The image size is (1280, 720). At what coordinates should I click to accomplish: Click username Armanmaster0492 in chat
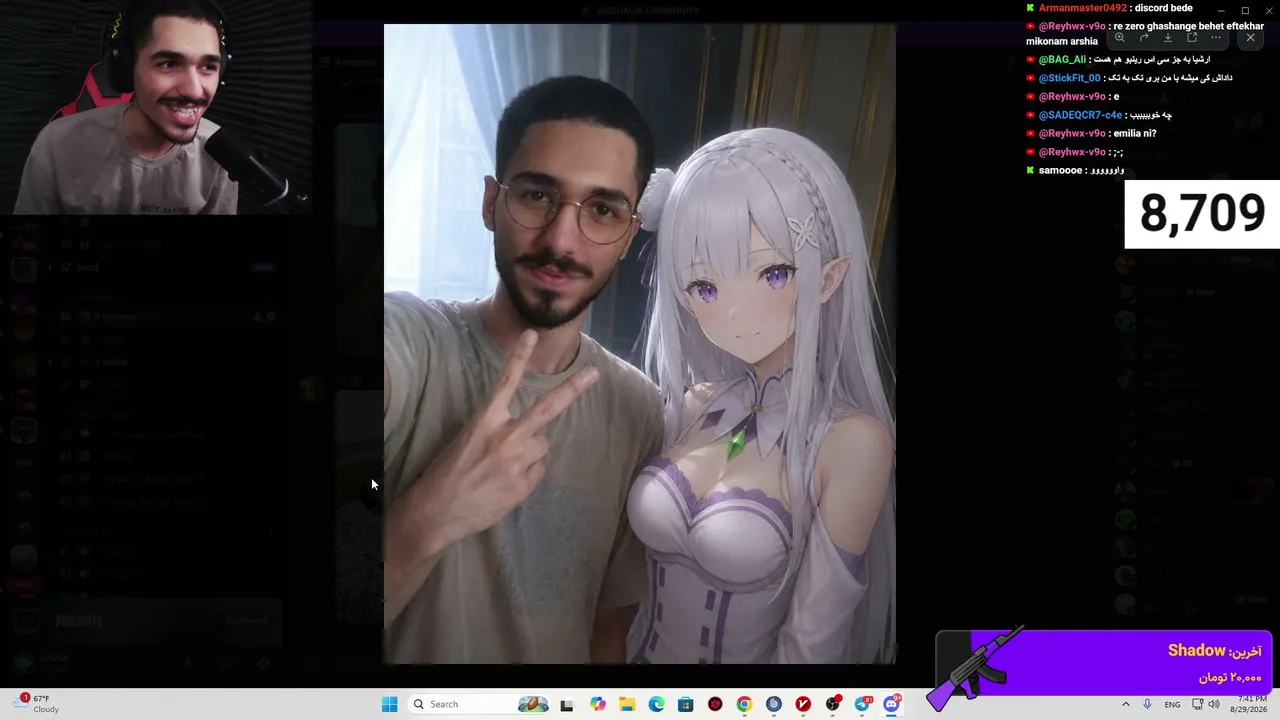pos(1083,8)
